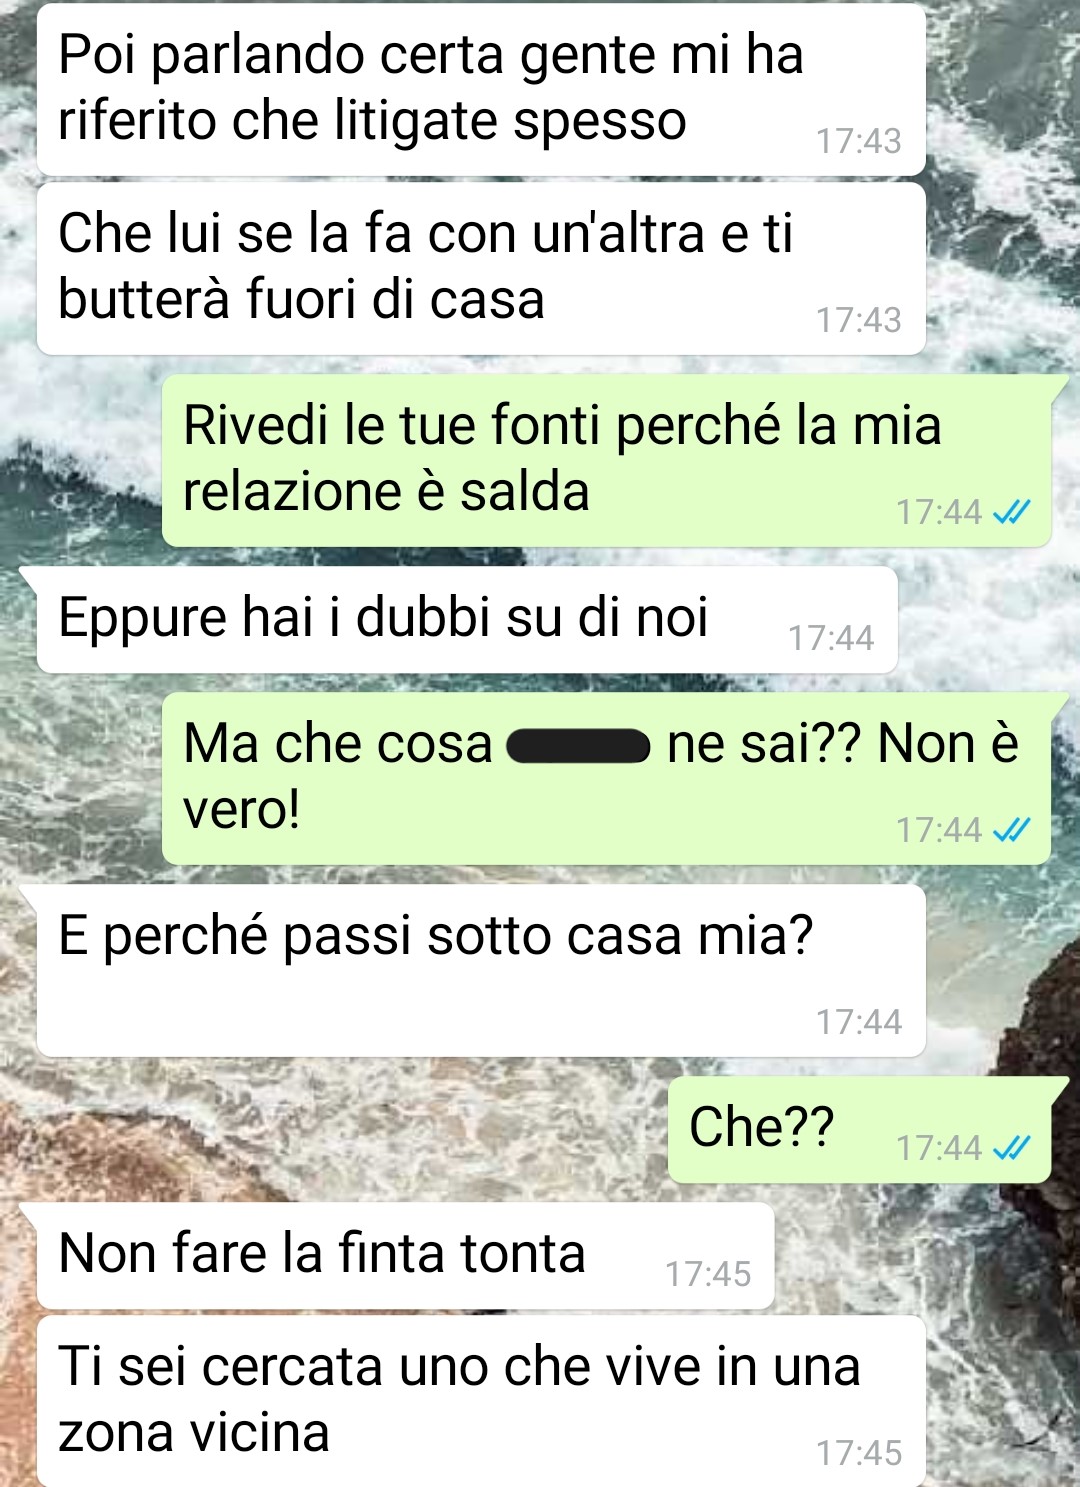Tap the "Rivedi le tue fonti" sent message

(x=607, y=460)
